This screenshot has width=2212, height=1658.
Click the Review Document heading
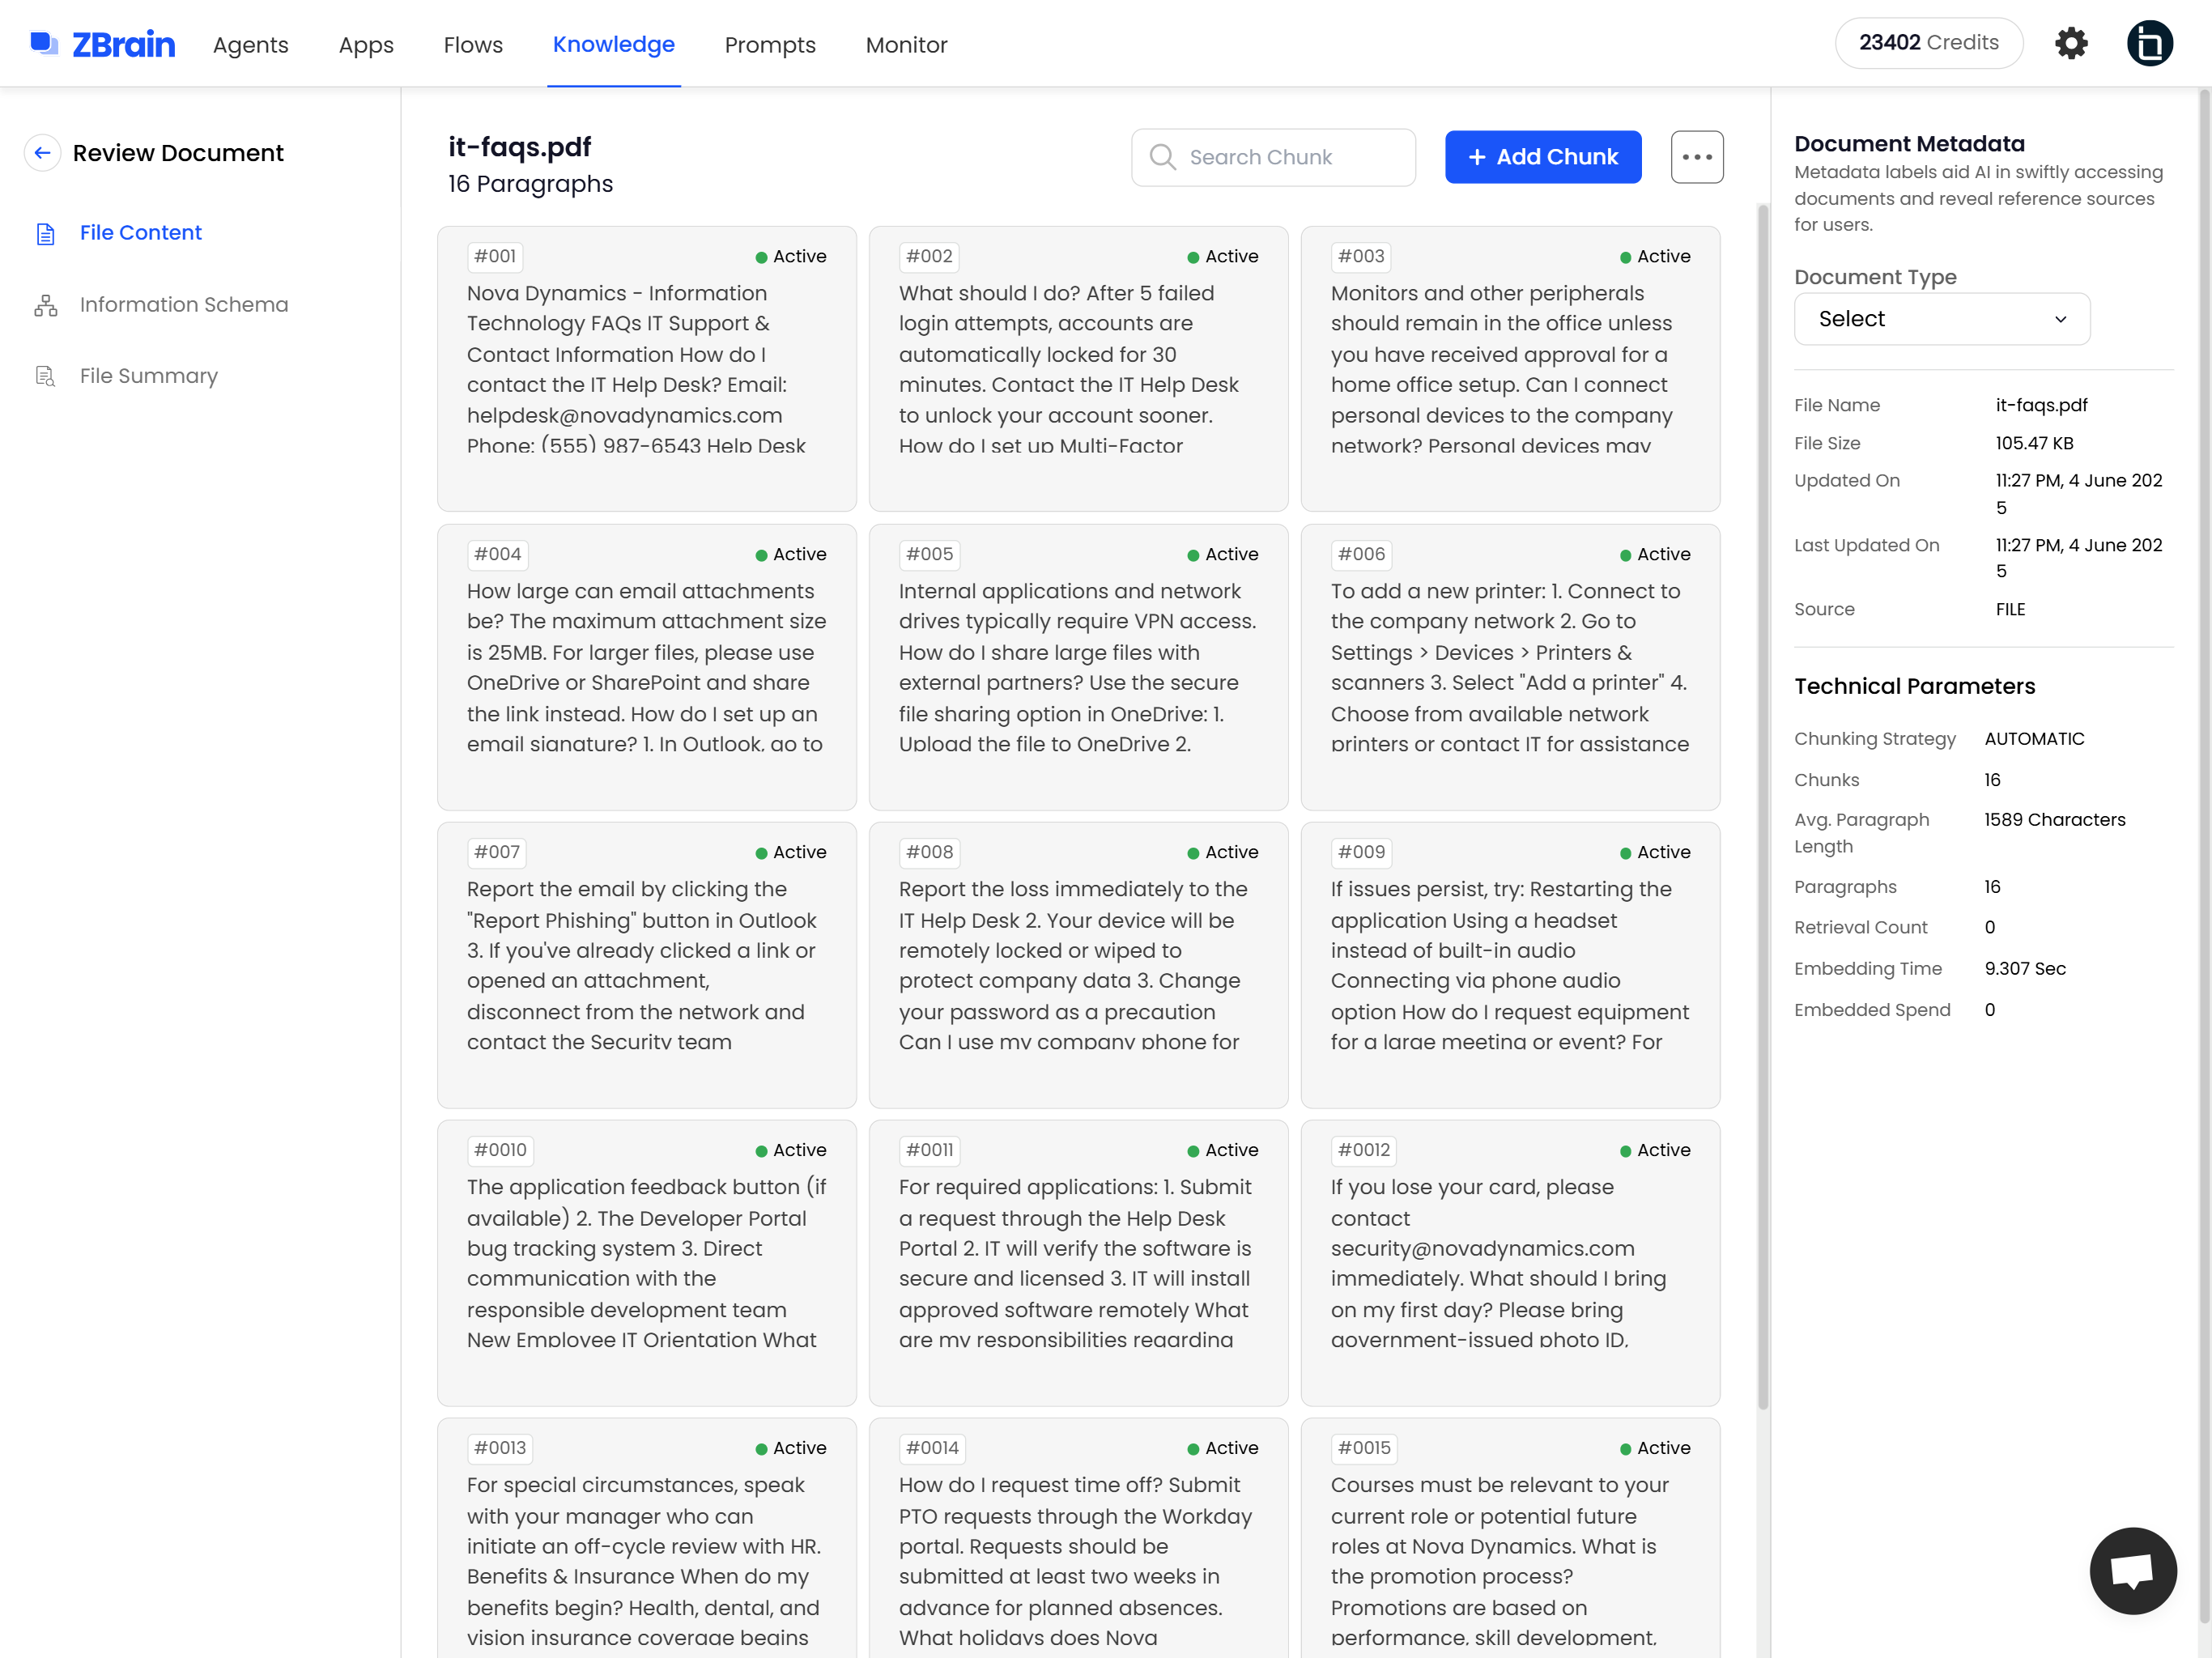[178, 153]
